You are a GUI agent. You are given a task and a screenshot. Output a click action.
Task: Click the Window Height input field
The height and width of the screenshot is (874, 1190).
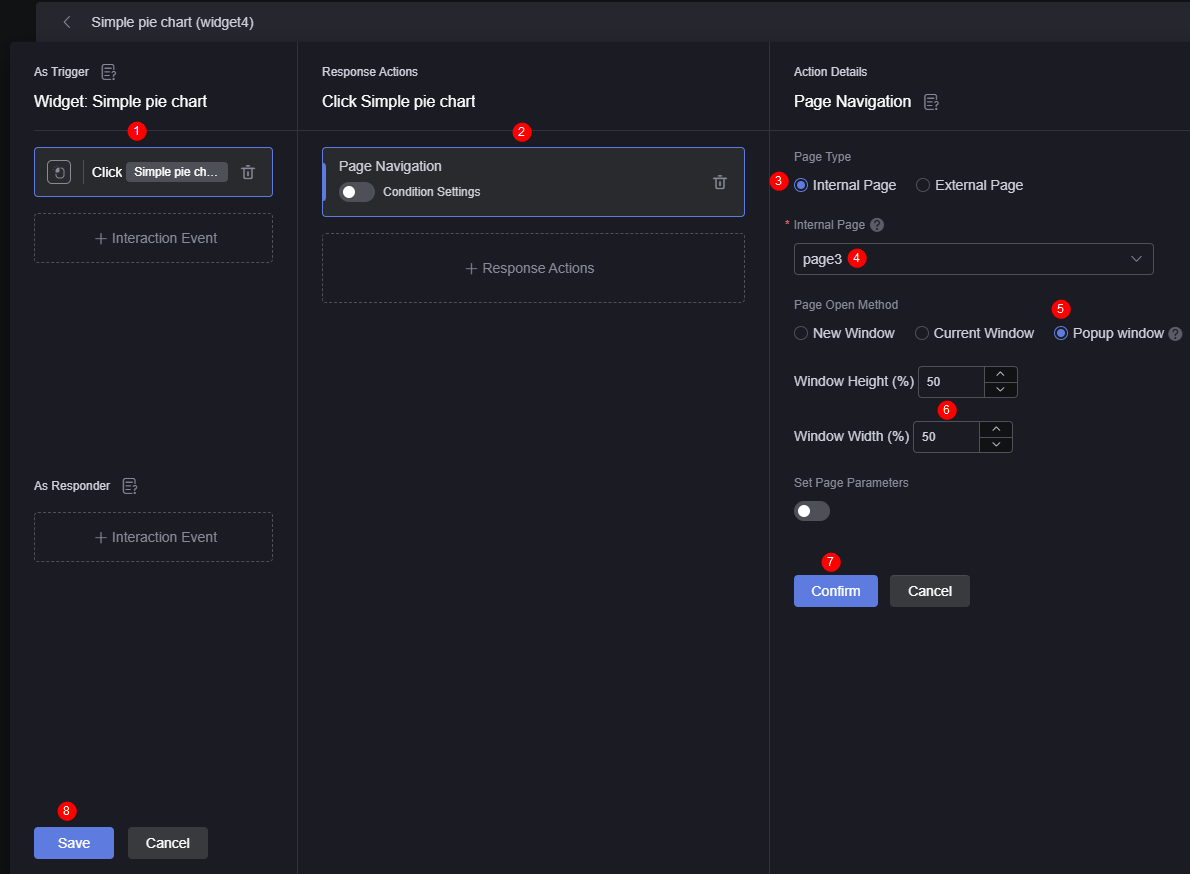(x=952, y=382)
